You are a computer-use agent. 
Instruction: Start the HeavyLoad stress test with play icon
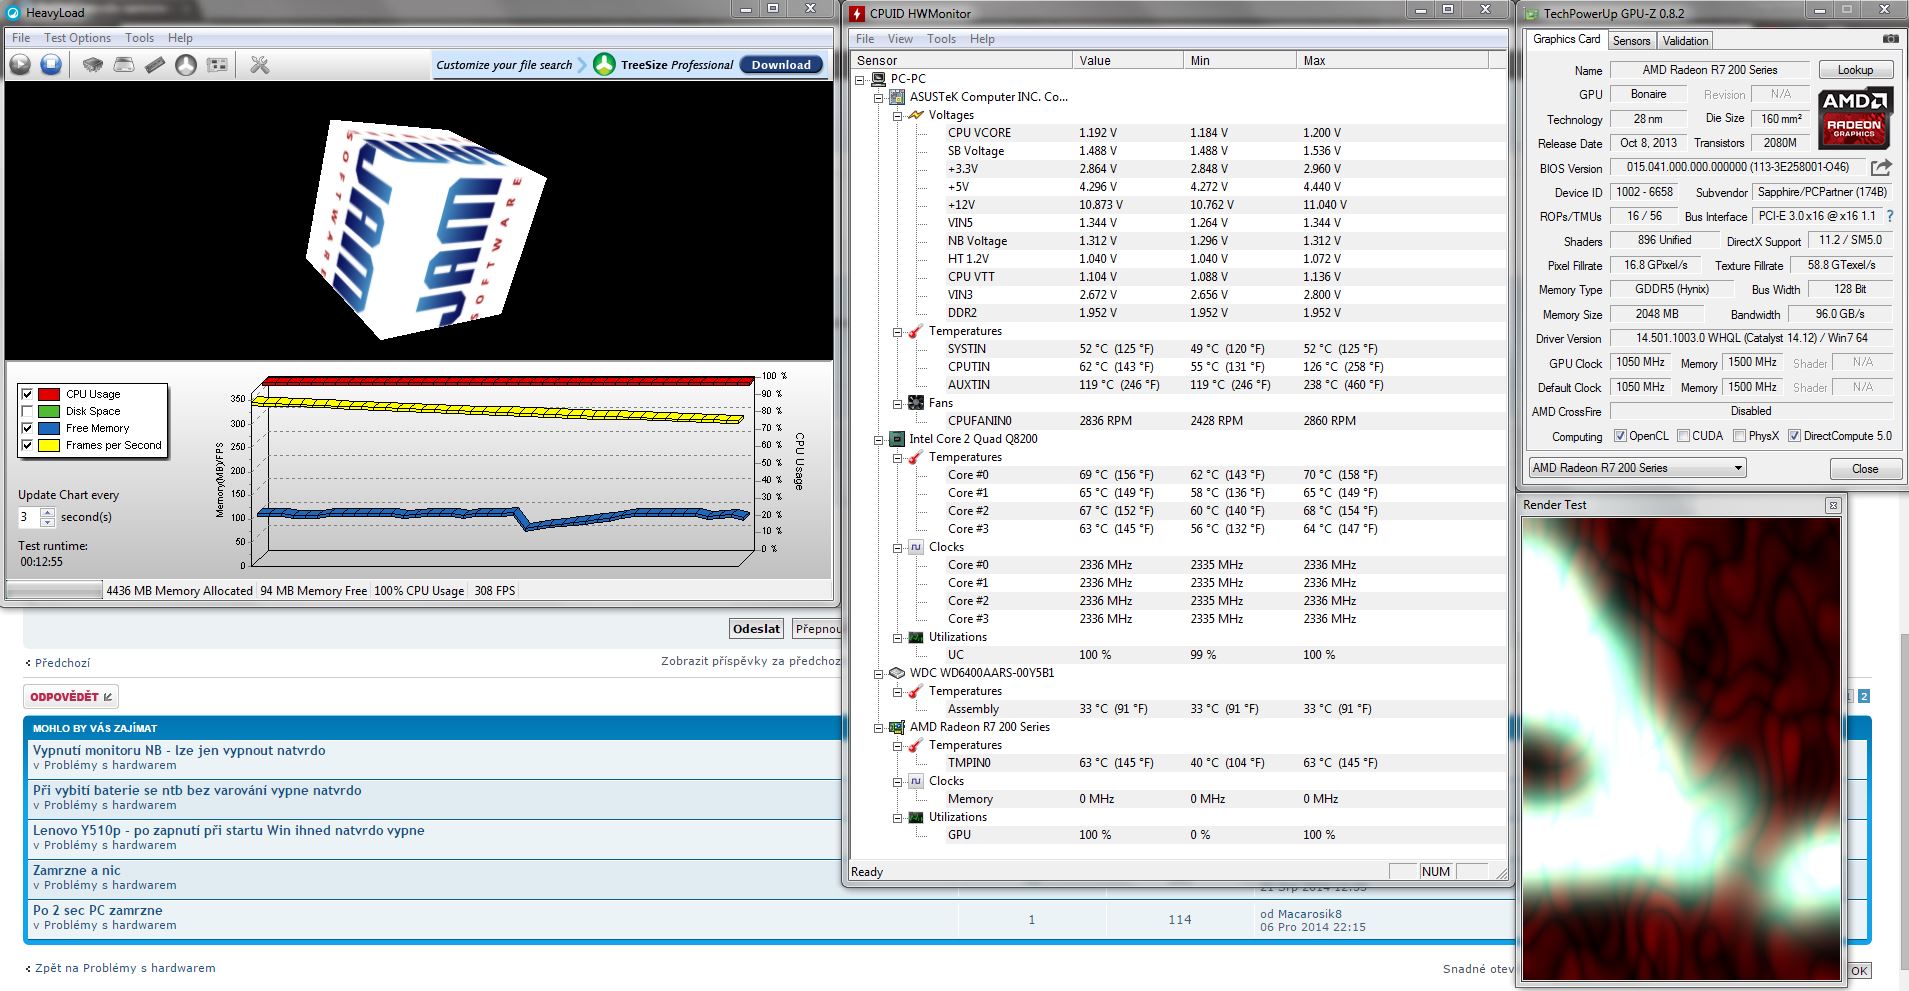tap(20, 65)
